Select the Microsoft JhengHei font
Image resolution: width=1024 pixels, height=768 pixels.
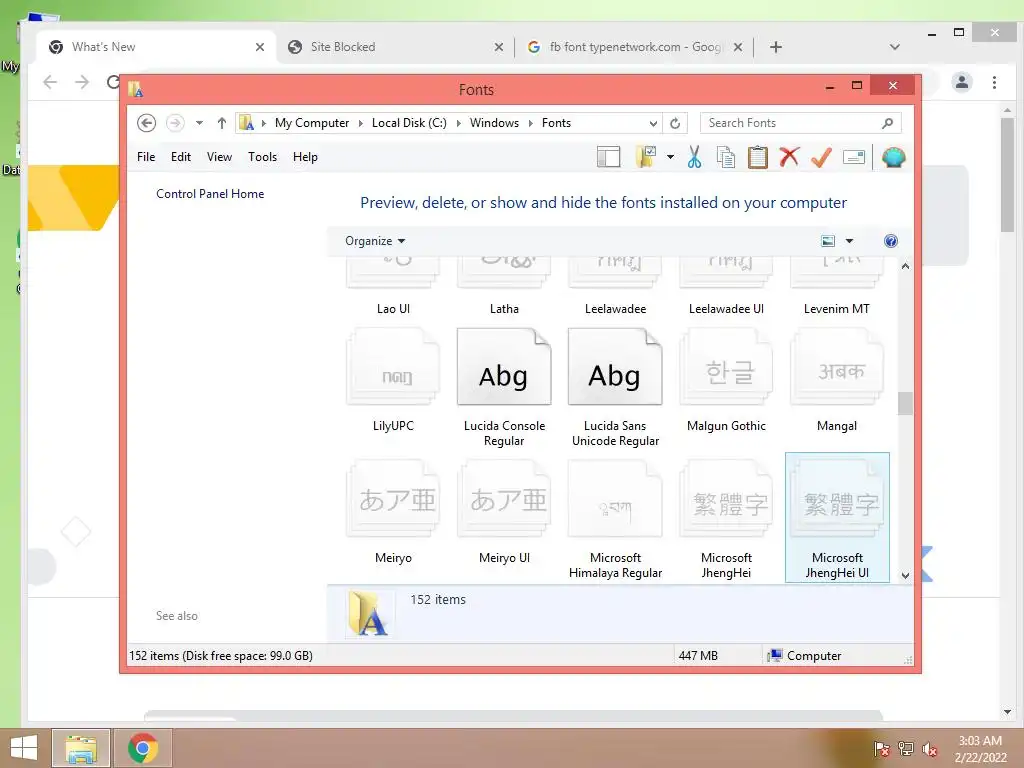[726, 519]
